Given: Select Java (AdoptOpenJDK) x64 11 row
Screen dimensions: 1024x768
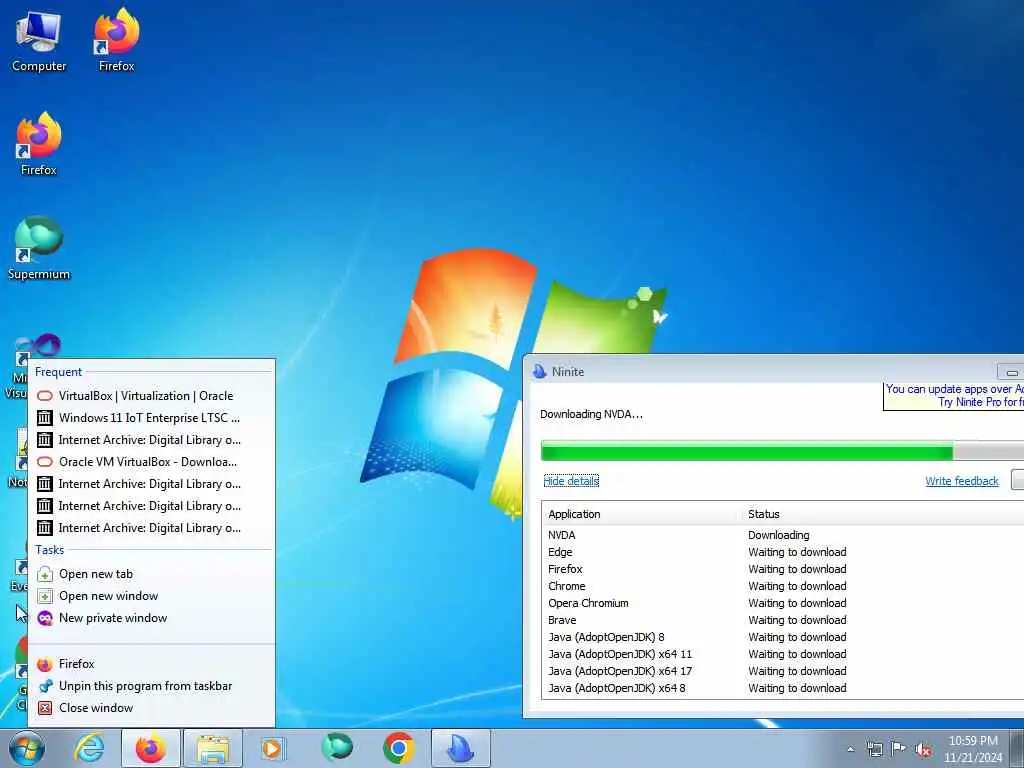Looking at the screenshot, I should 782,654.
